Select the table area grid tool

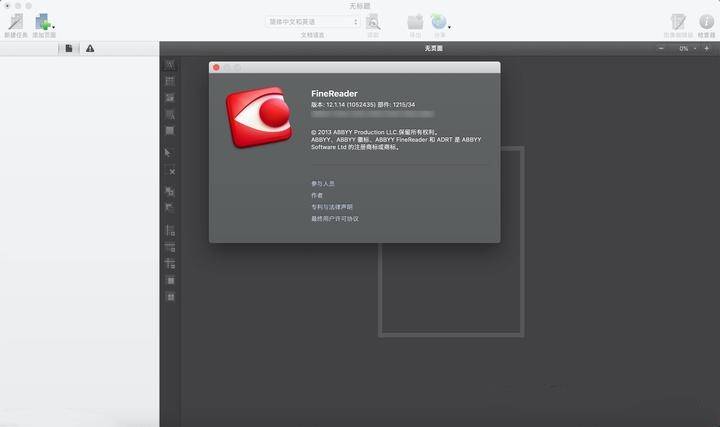tap(170, 81)
